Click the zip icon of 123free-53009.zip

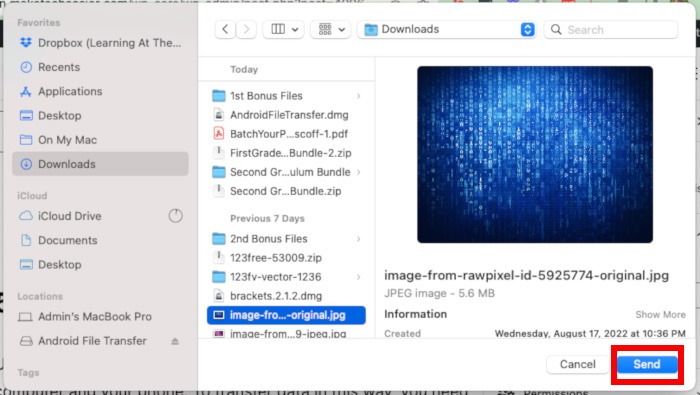(218, 258)
